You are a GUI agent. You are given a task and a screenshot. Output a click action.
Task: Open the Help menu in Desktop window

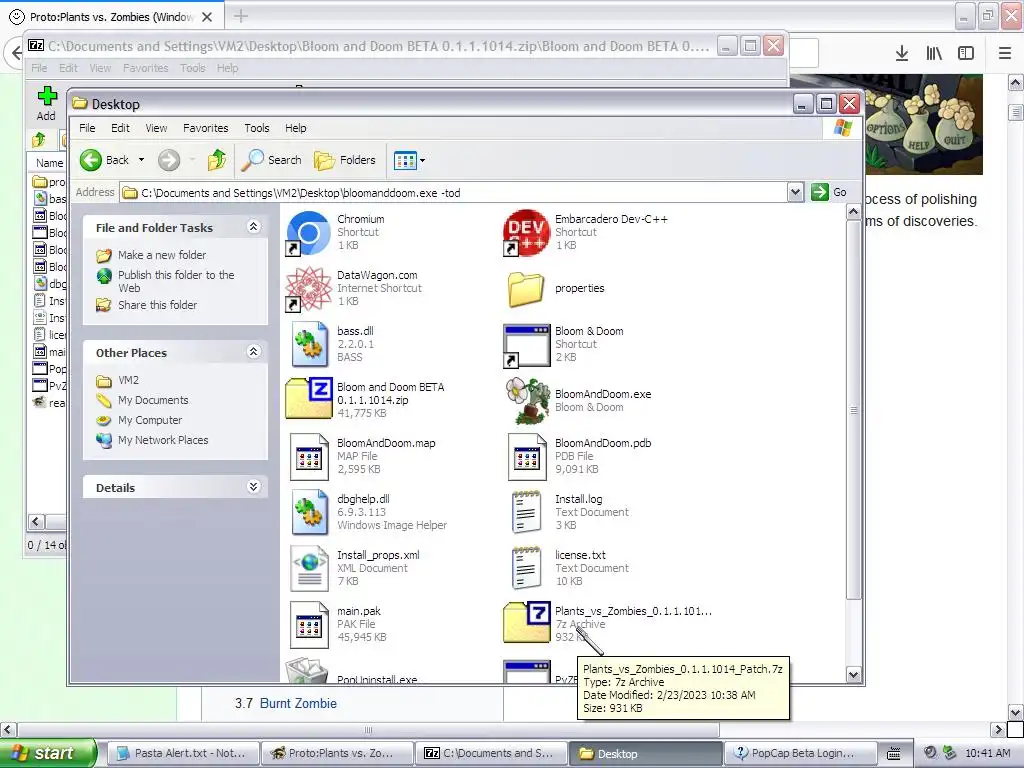click(295, 128)
